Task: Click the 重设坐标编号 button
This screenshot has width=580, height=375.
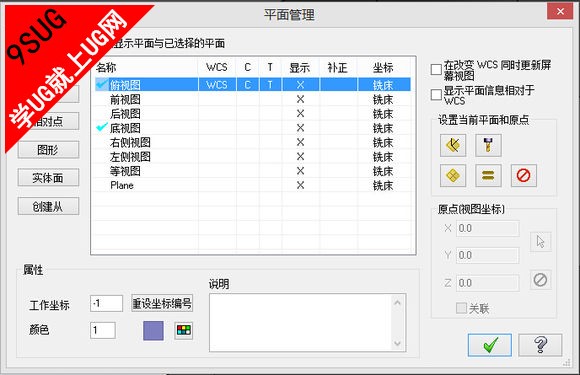Action: (x=162, y=303)
